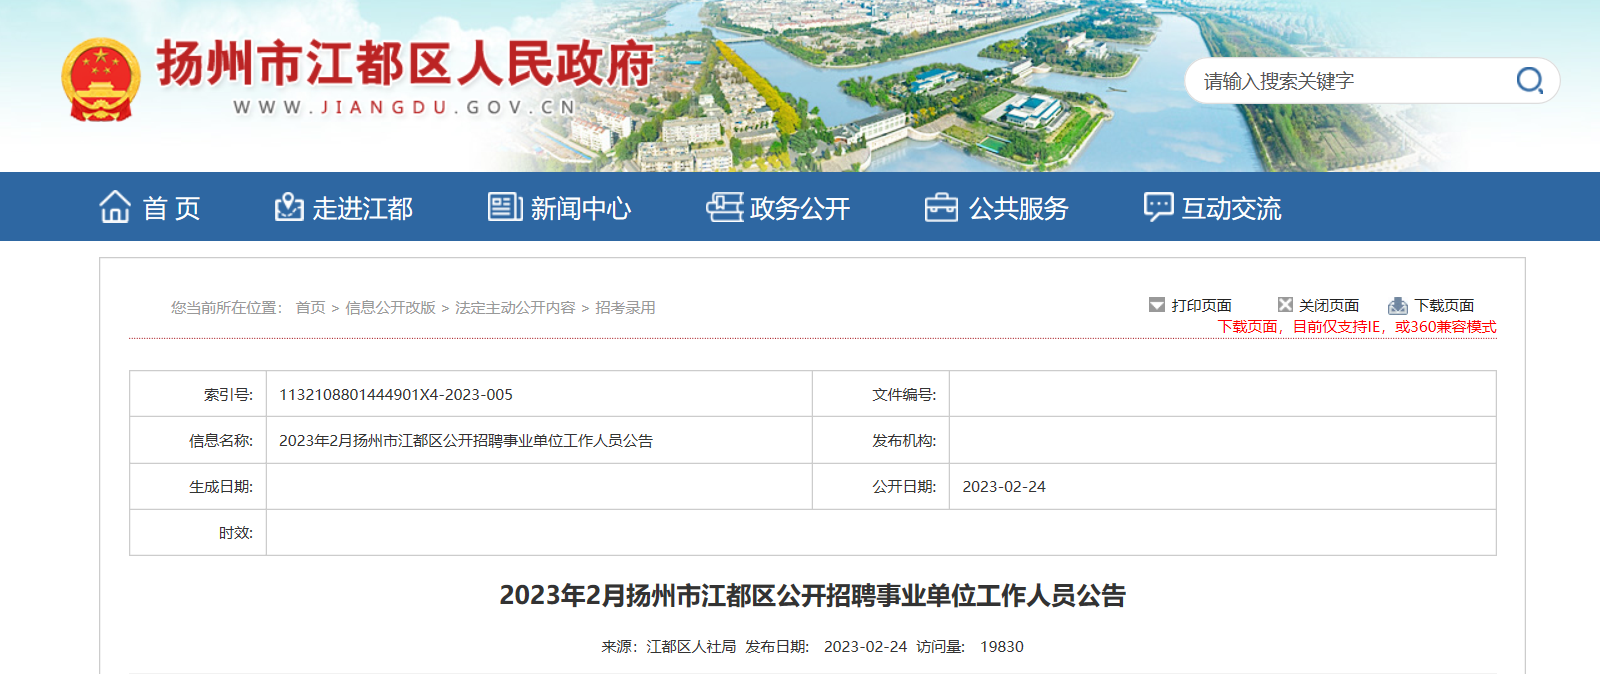Click the download icon for 下载页面
Screen dimensions: 1600x674
click(1398, 306)
